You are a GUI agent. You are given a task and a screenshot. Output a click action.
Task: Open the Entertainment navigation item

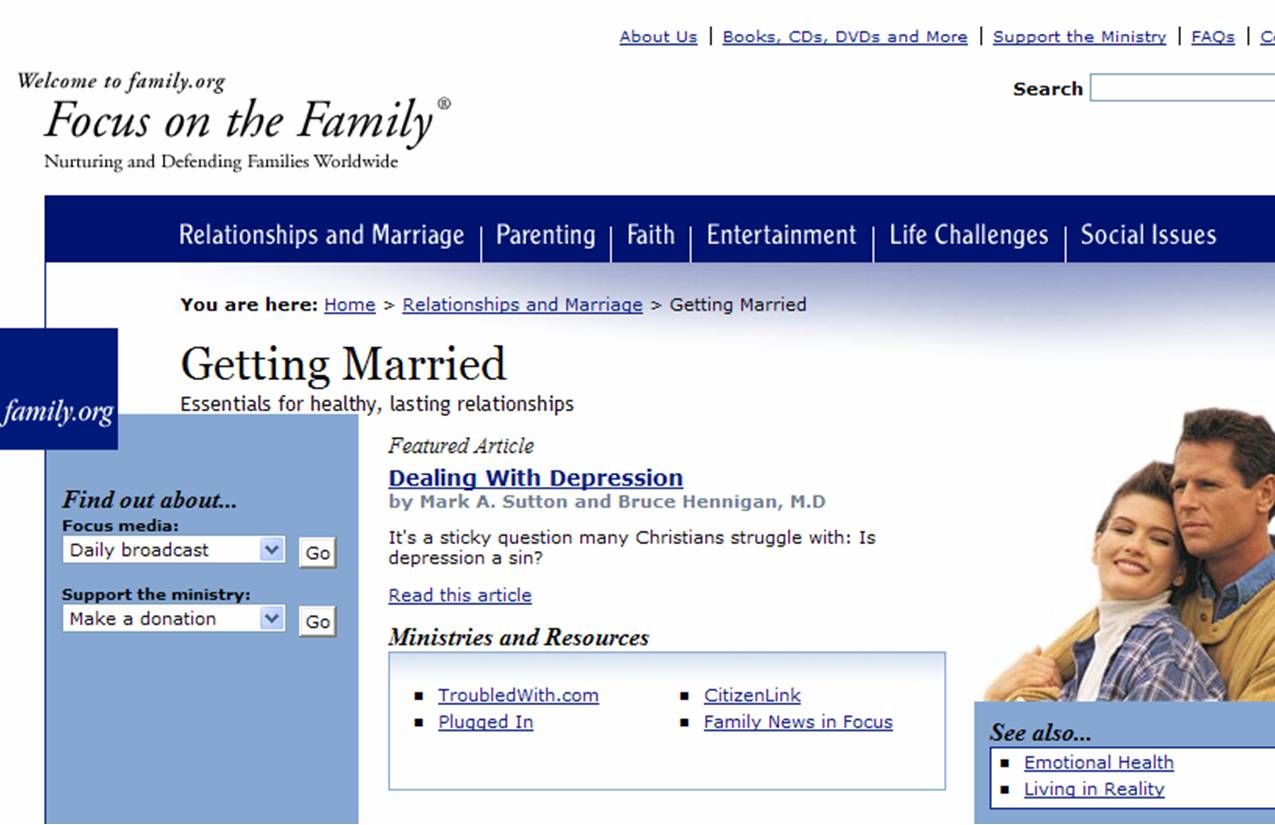click(781, 235)
